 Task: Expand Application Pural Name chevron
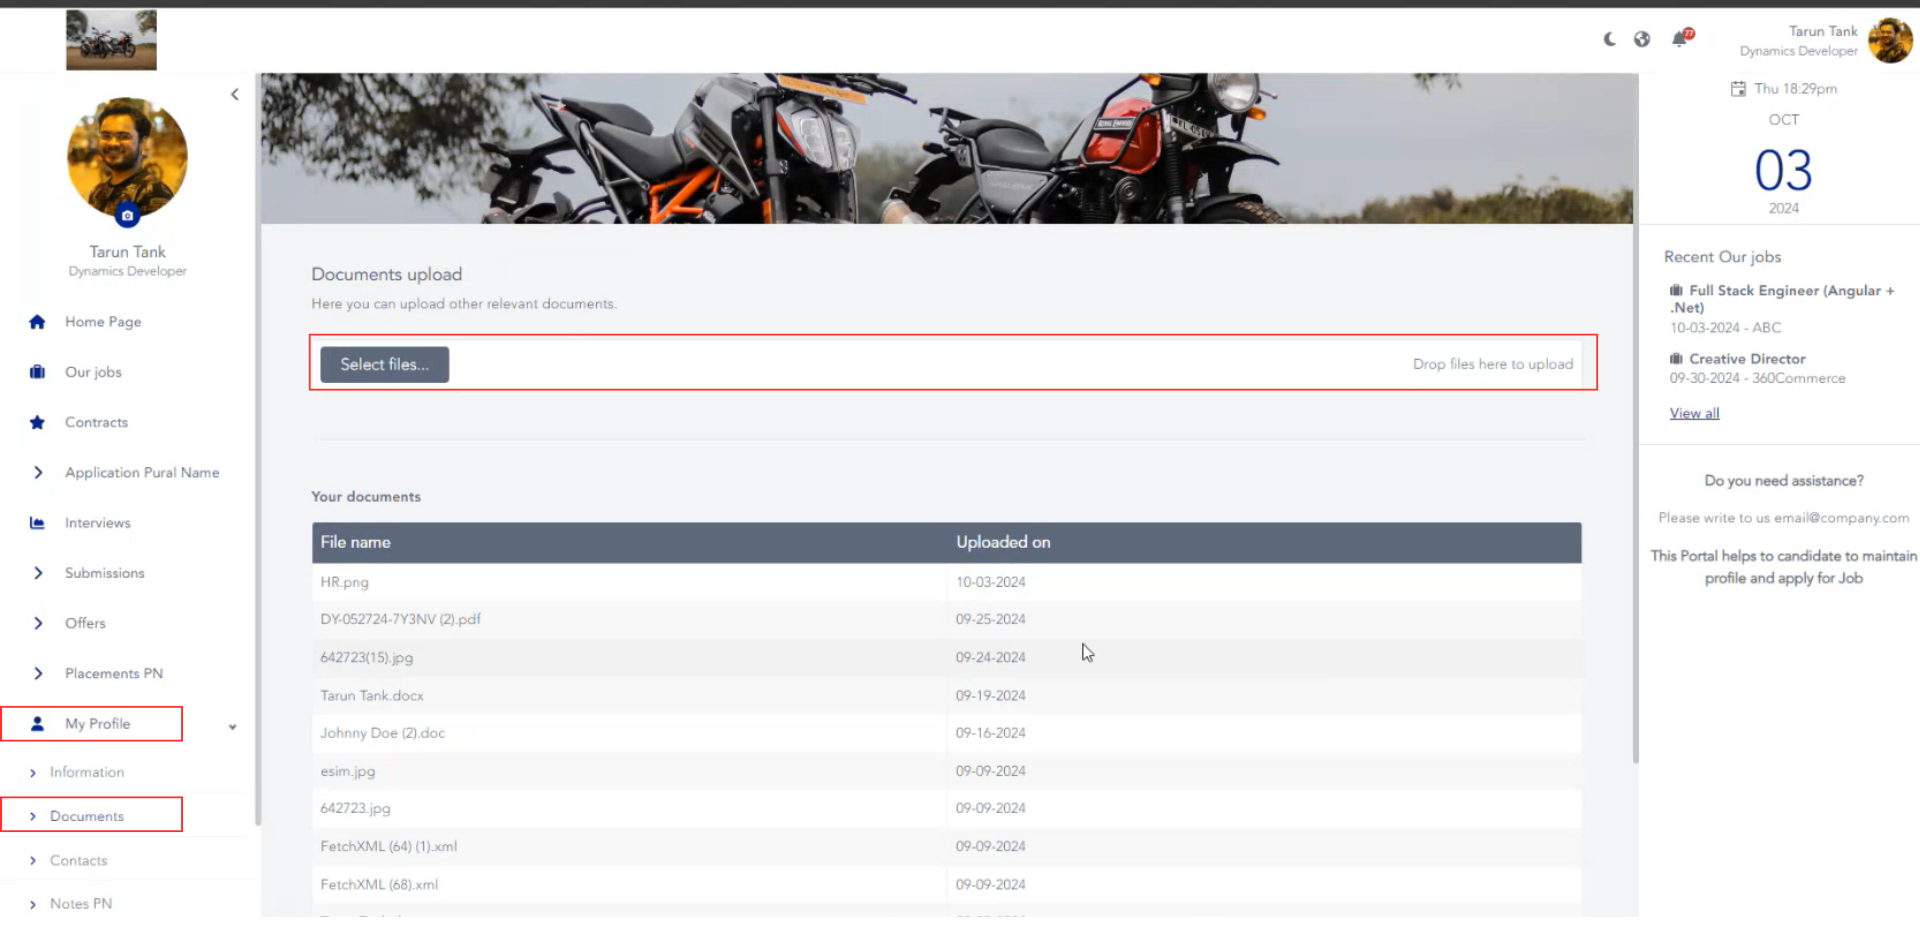(x=38, y=472)
